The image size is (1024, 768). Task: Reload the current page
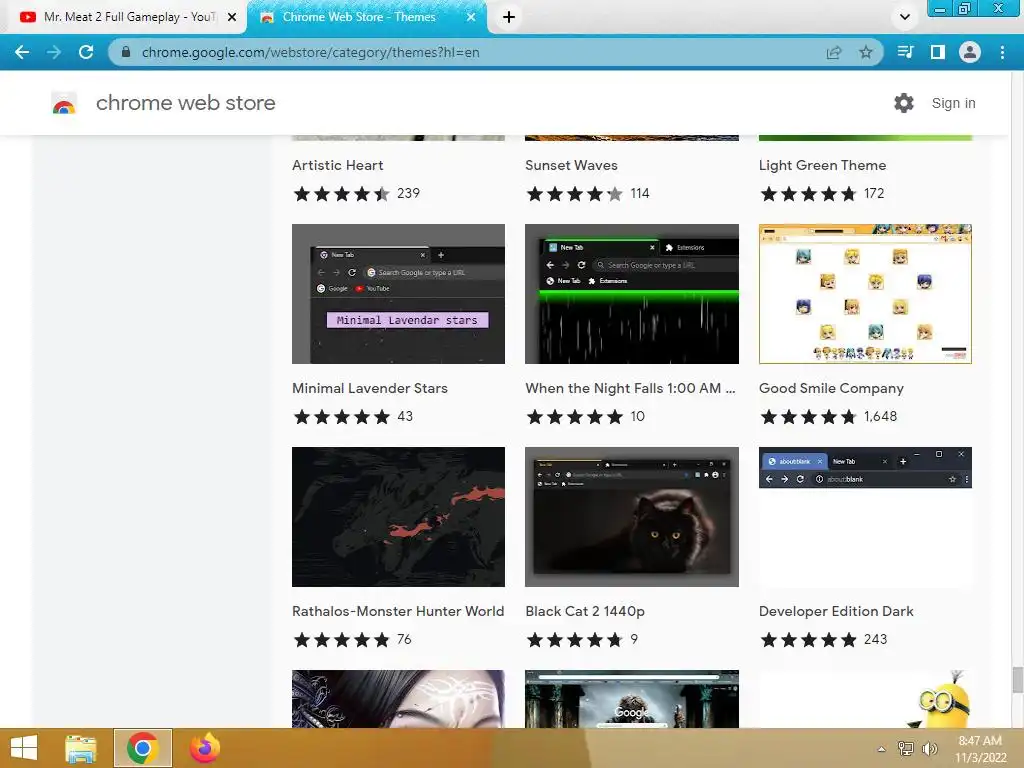point(86,52)
